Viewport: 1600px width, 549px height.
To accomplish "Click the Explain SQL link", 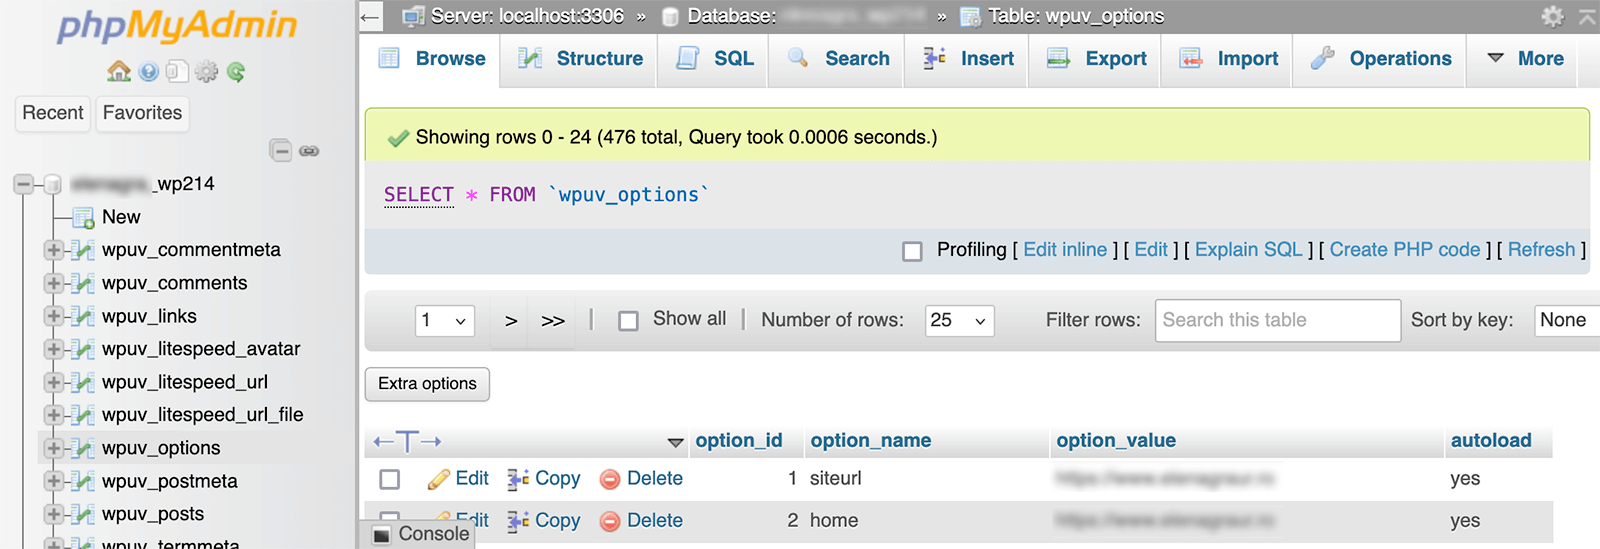I will tap(1249, 250).
